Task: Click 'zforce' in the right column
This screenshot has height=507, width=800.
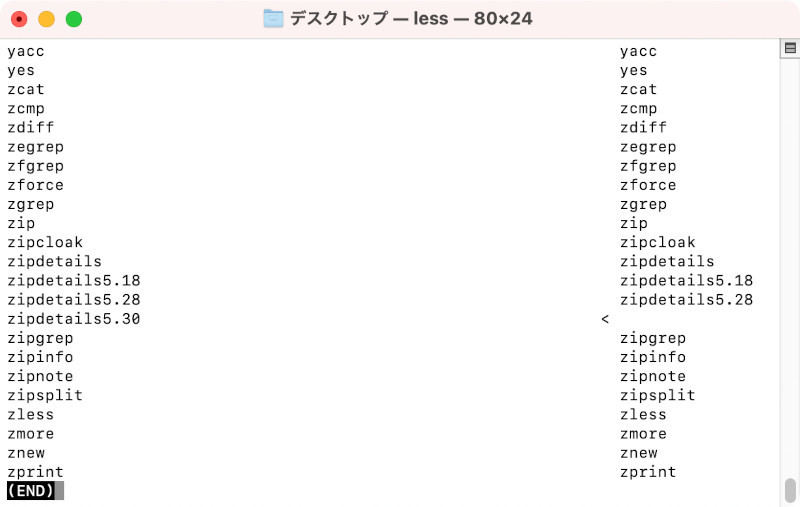Action: click(648, 185)
